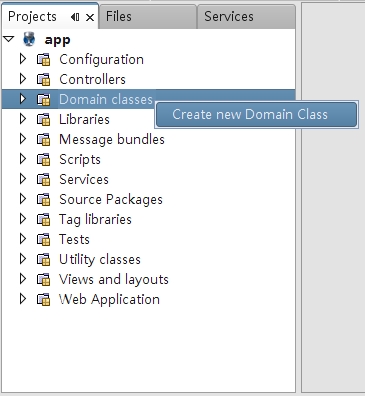
Task: Select the Services folder in the tree
Action: pyautogui.click(x=84, y=179)
